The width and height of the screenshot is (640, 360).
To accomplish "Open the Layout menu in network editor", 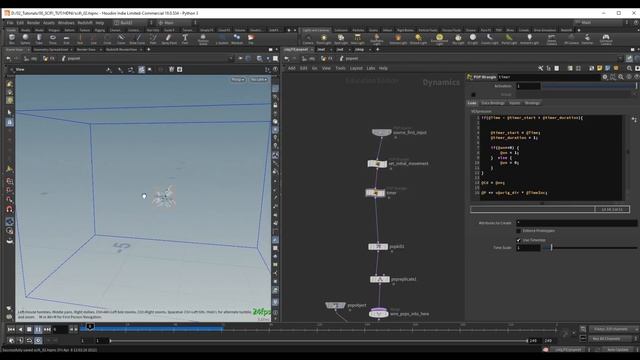I will point(356,68).
